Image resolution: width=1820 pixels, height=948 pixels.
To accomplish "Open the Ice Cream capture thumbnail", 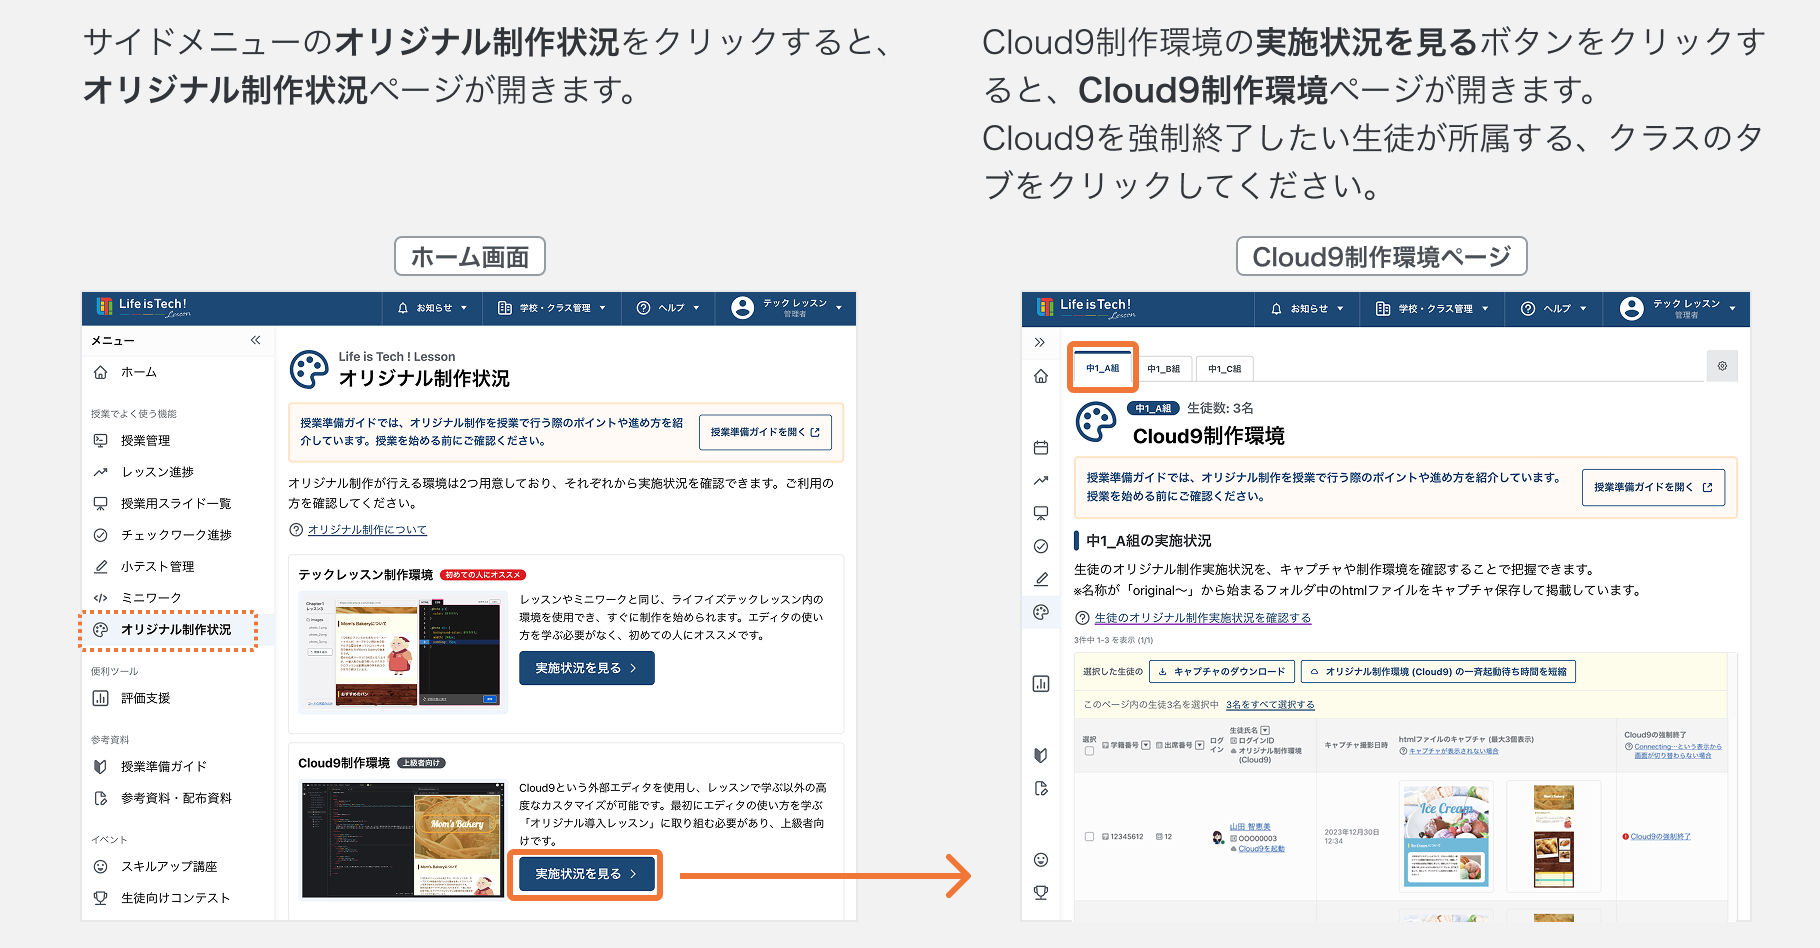I will point(1446,837).
